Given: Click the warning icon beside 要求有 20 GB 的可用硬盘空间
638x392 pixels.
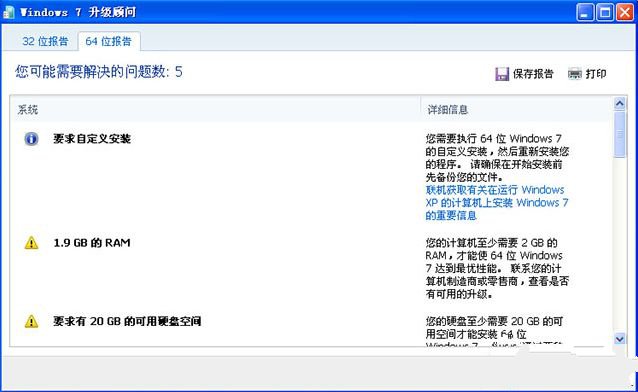Looking at the screenshot, I should point(31,322).
